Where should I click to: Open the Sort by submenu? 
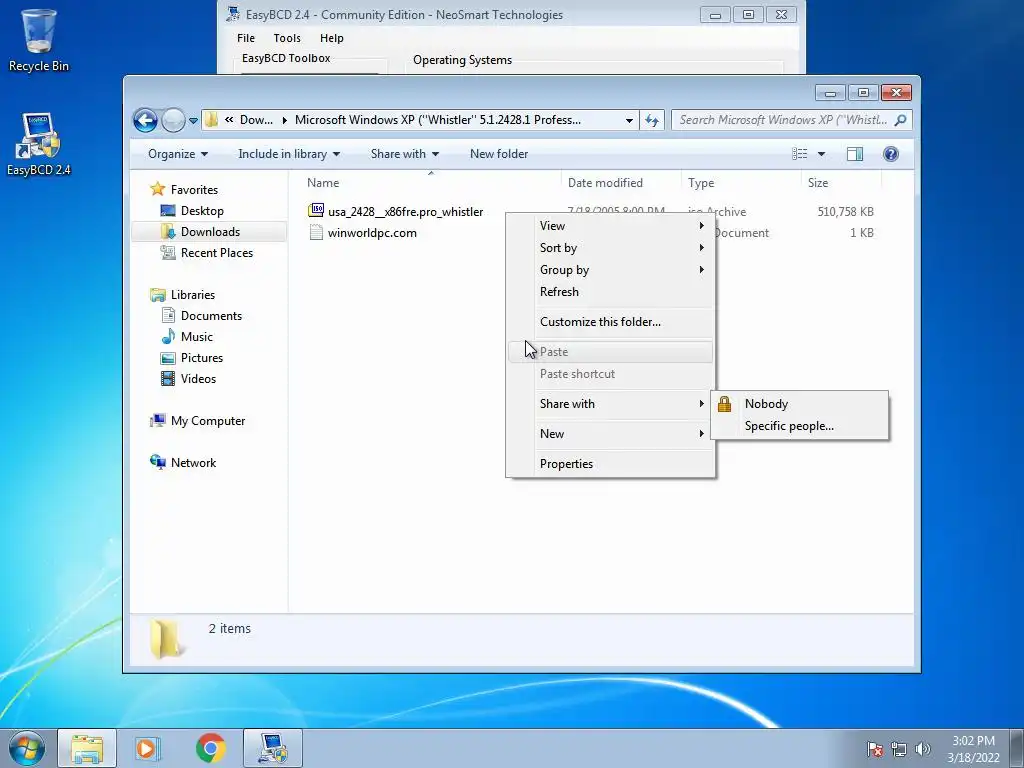[610, 248]
